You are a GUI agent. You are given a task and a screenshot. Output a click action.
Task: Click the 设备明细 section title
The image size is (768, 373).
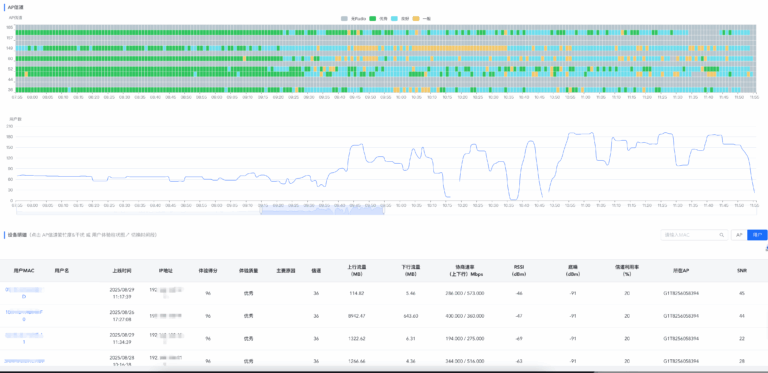[x=17, y=235]
